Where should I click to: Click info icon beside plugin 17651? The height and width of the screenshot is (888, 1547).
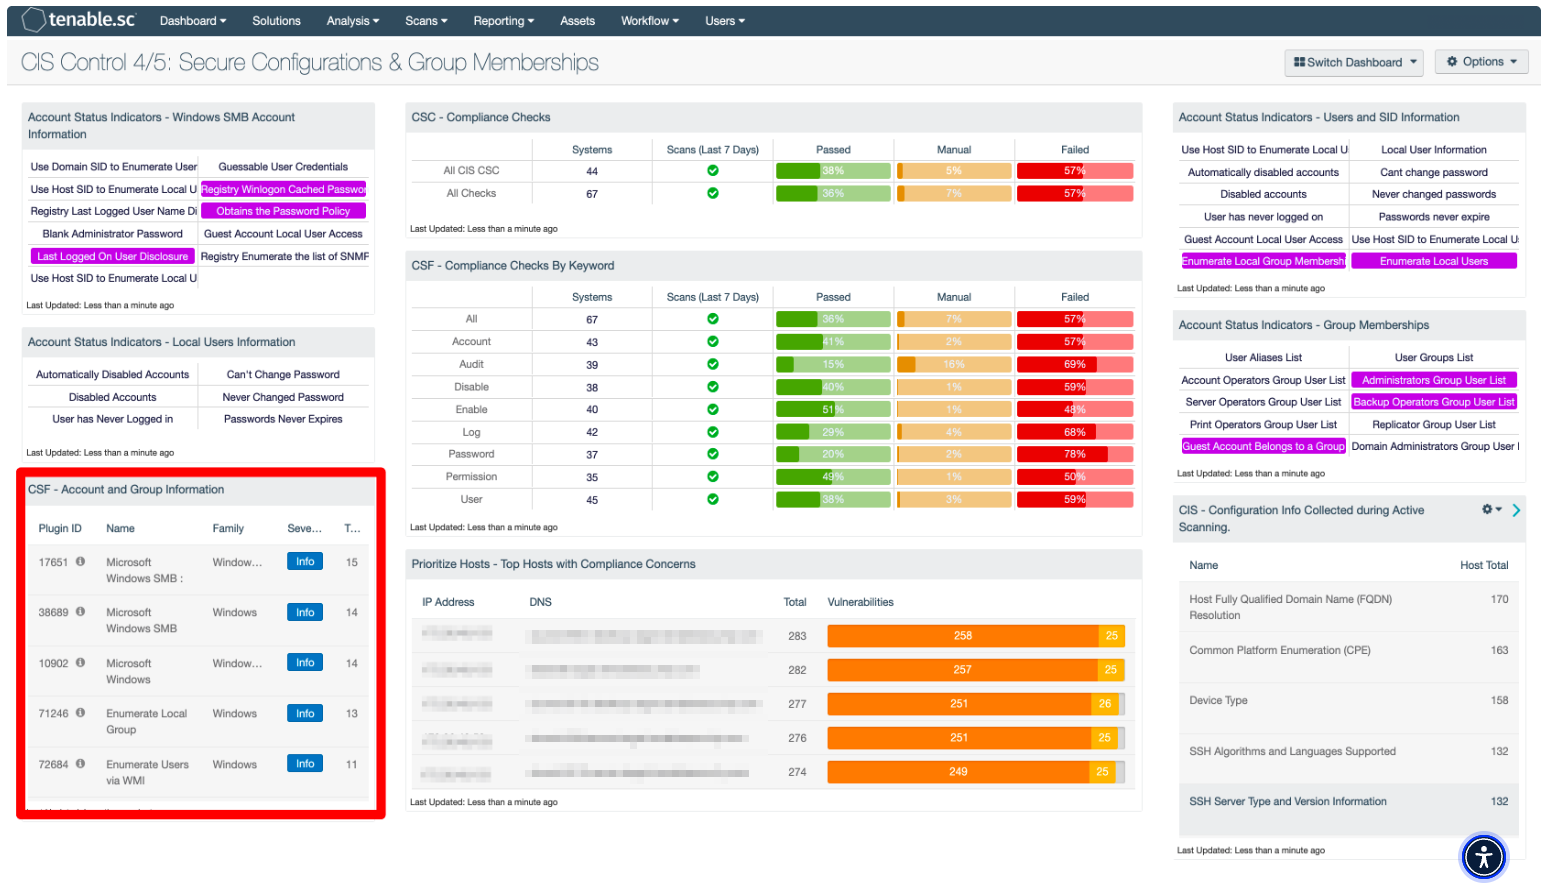click(x=81, y=562)
